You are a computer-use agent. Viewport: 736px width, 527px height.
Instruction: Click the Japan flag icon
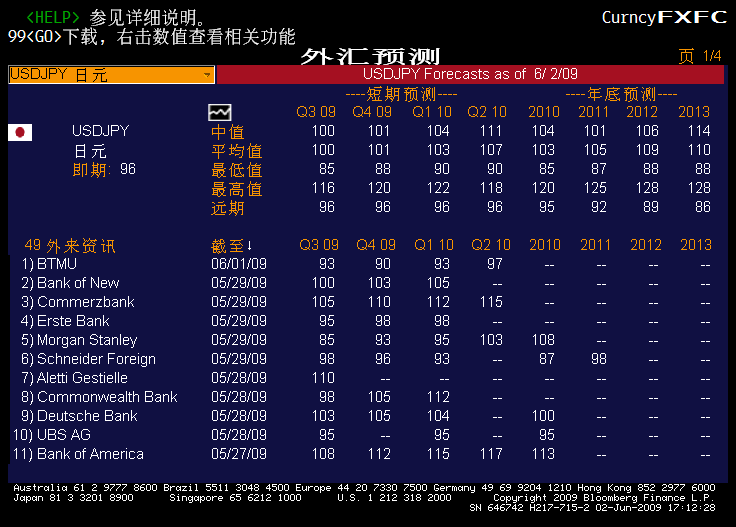pyautogui.click(x=20, y=132)
